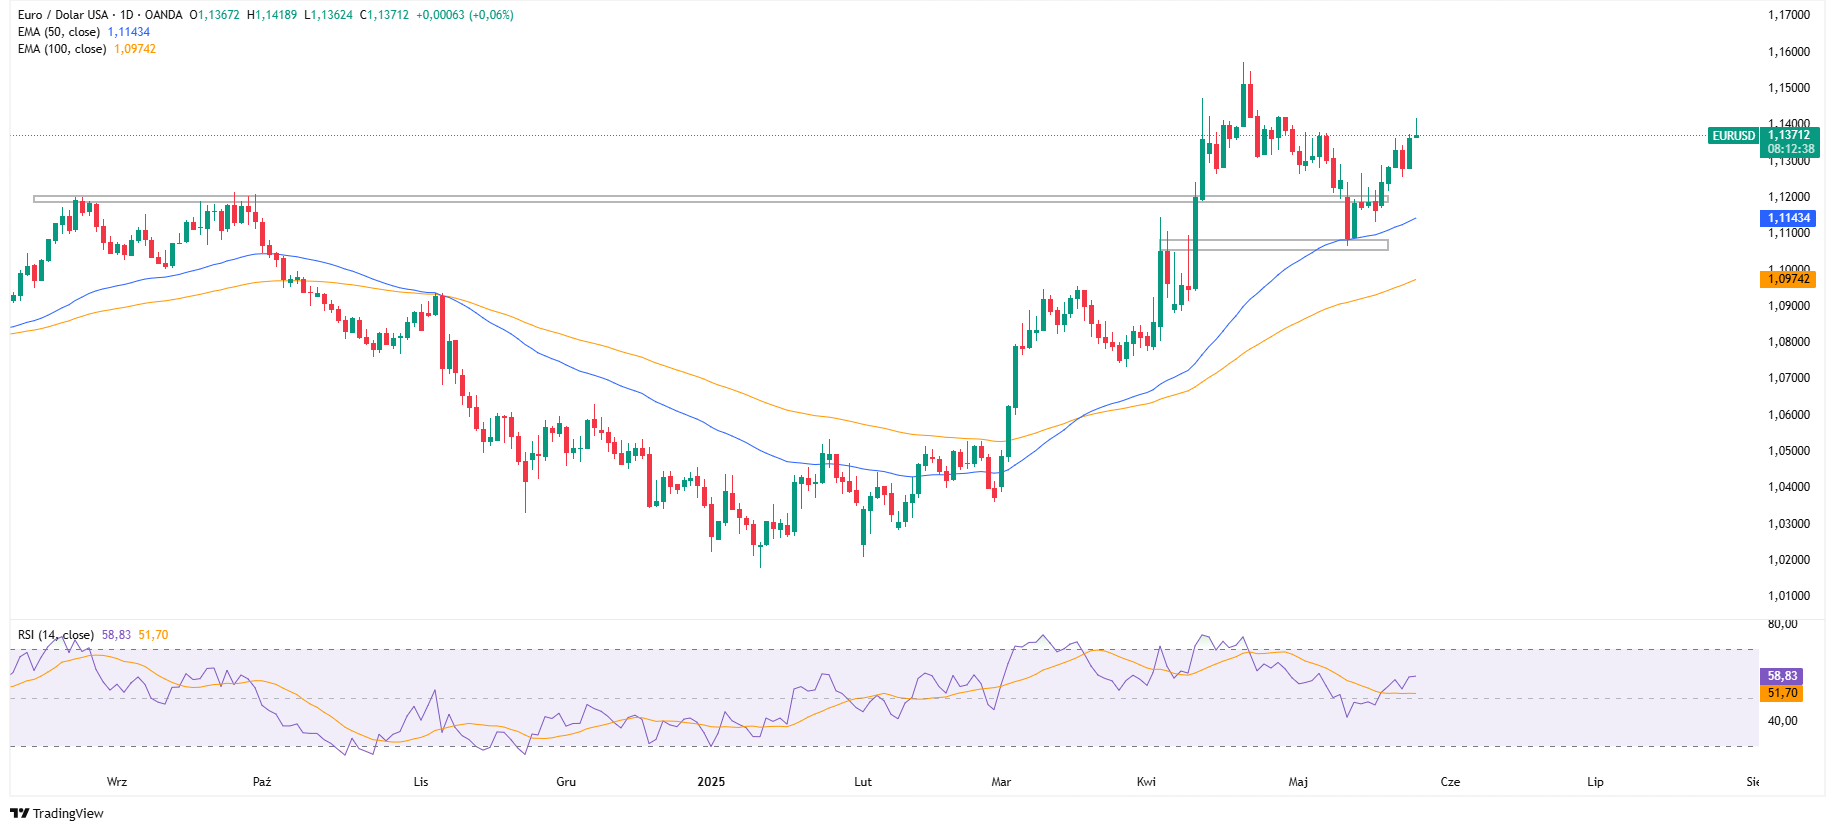
Task: Click the RSI legend value 58,83
Action: click(116, 635)
